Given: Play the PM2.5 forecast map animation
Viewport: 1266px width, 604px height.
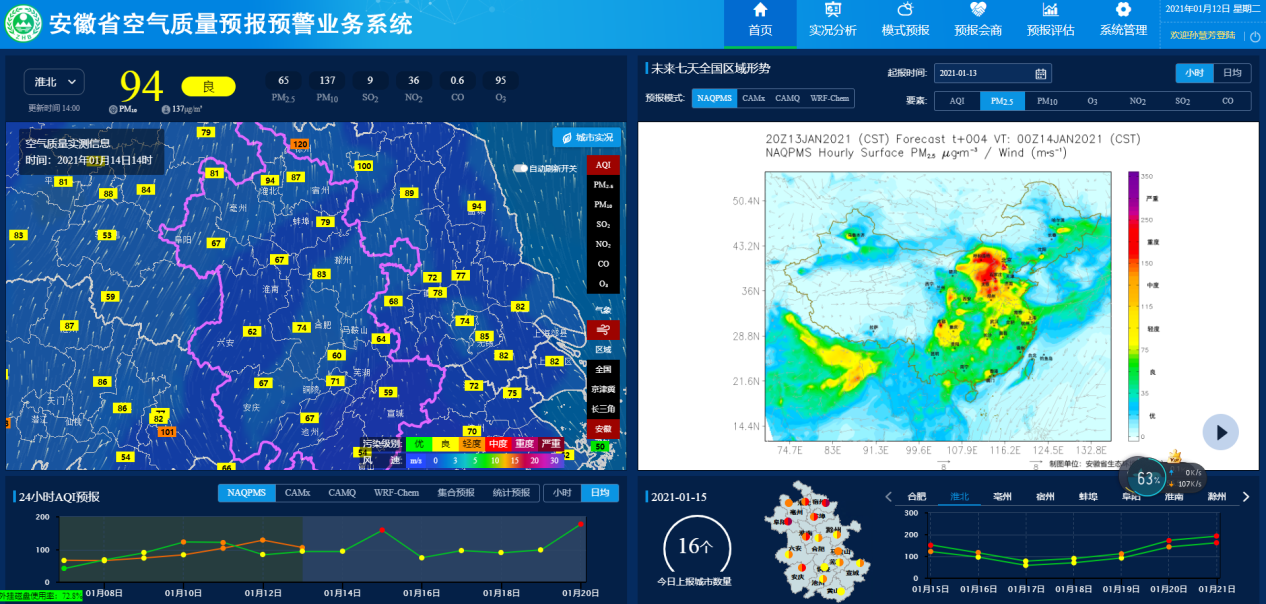Looking at the screenshot, I should [1220, 432].
